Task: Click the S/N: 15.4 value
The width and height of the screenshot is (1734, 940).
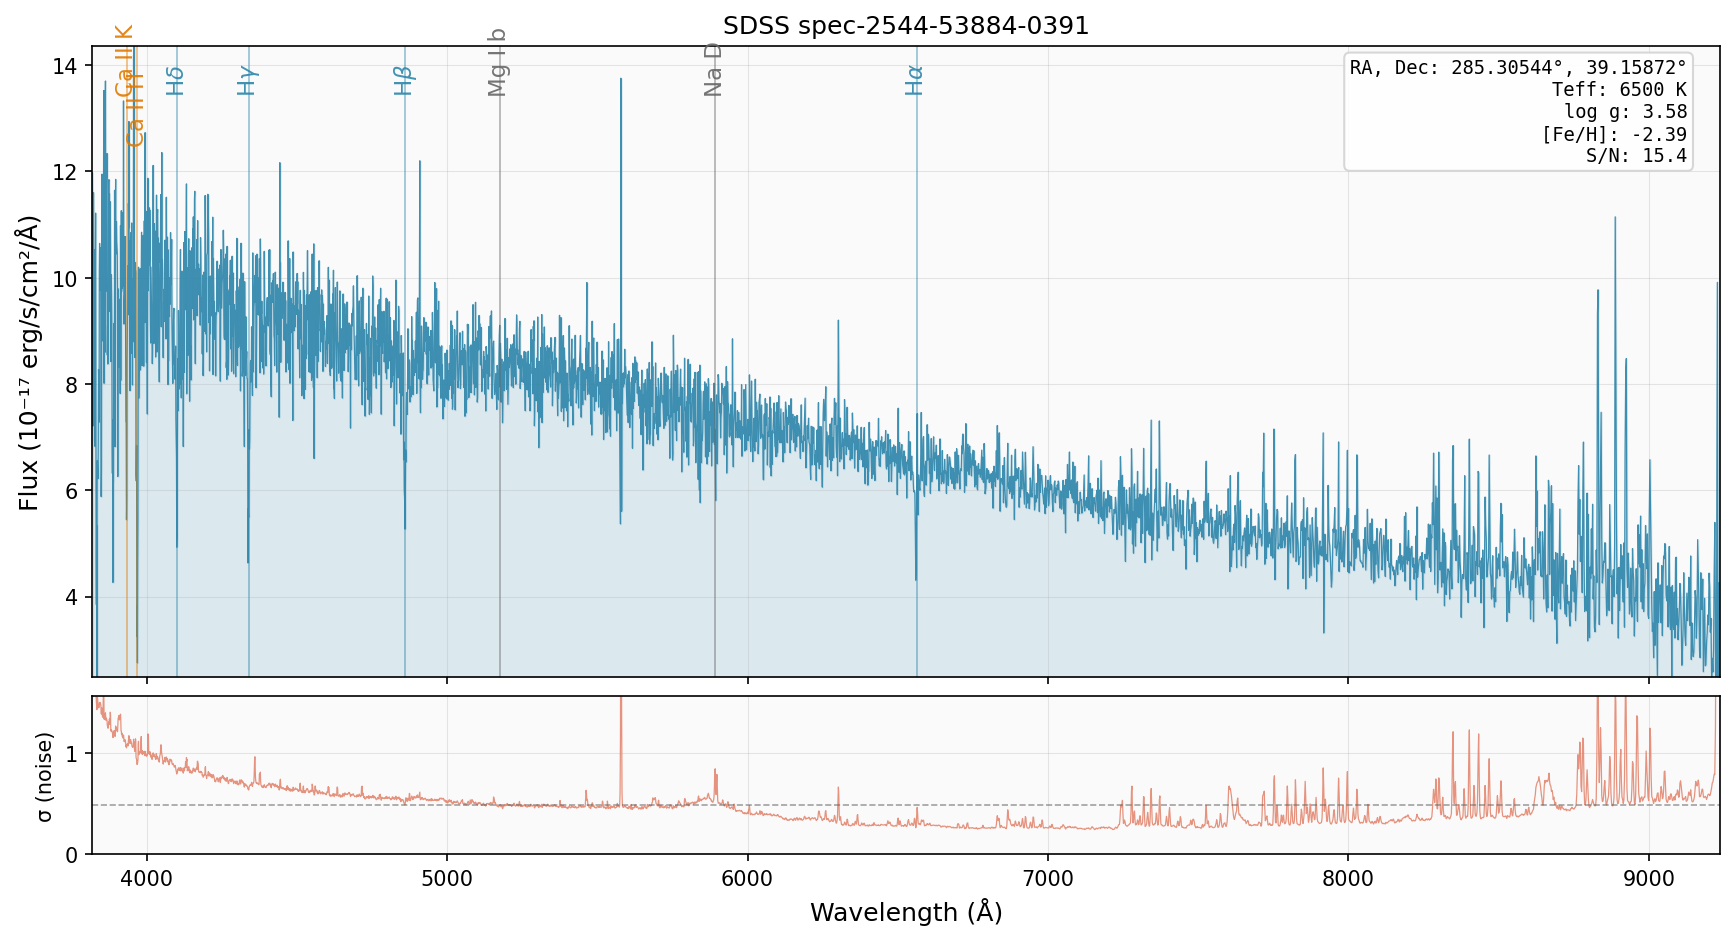Action: (1636, 156)
